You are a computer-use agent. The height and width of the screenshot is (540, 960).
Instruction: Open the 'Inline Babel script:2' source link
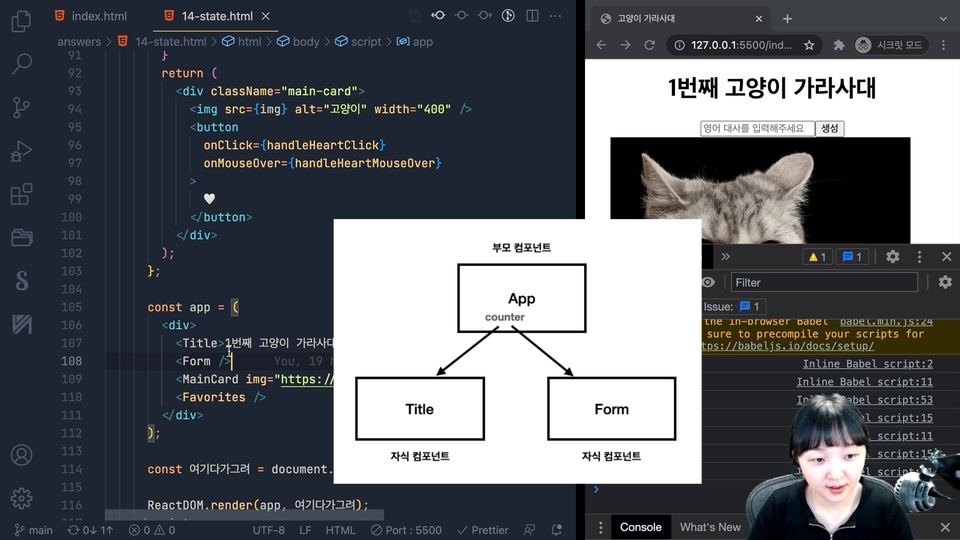tap(868, 364)
